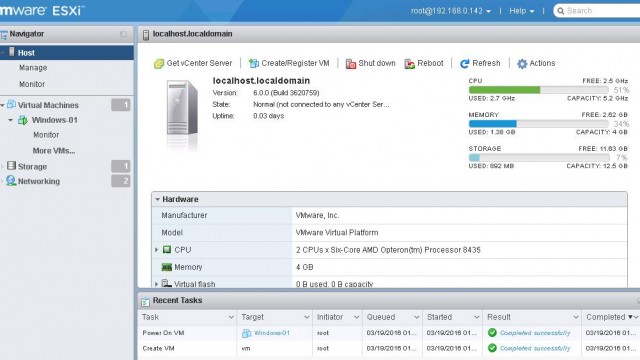This screenshot has width=640, height=360.
Task: Click the Windows-01 target VM icon in tasks
Action: point(246,333)
